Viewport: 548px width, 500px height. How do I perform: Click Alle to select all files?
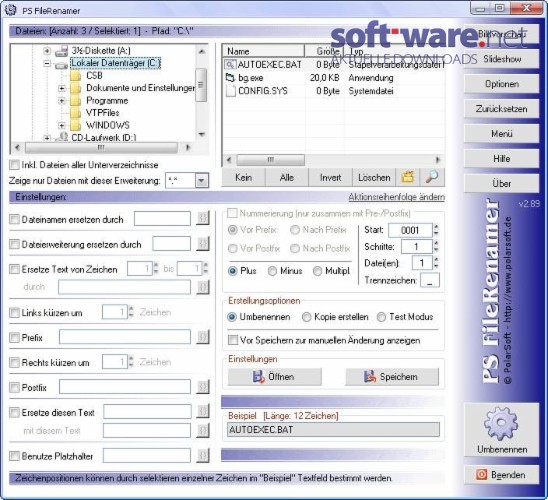tap(287, 177)
